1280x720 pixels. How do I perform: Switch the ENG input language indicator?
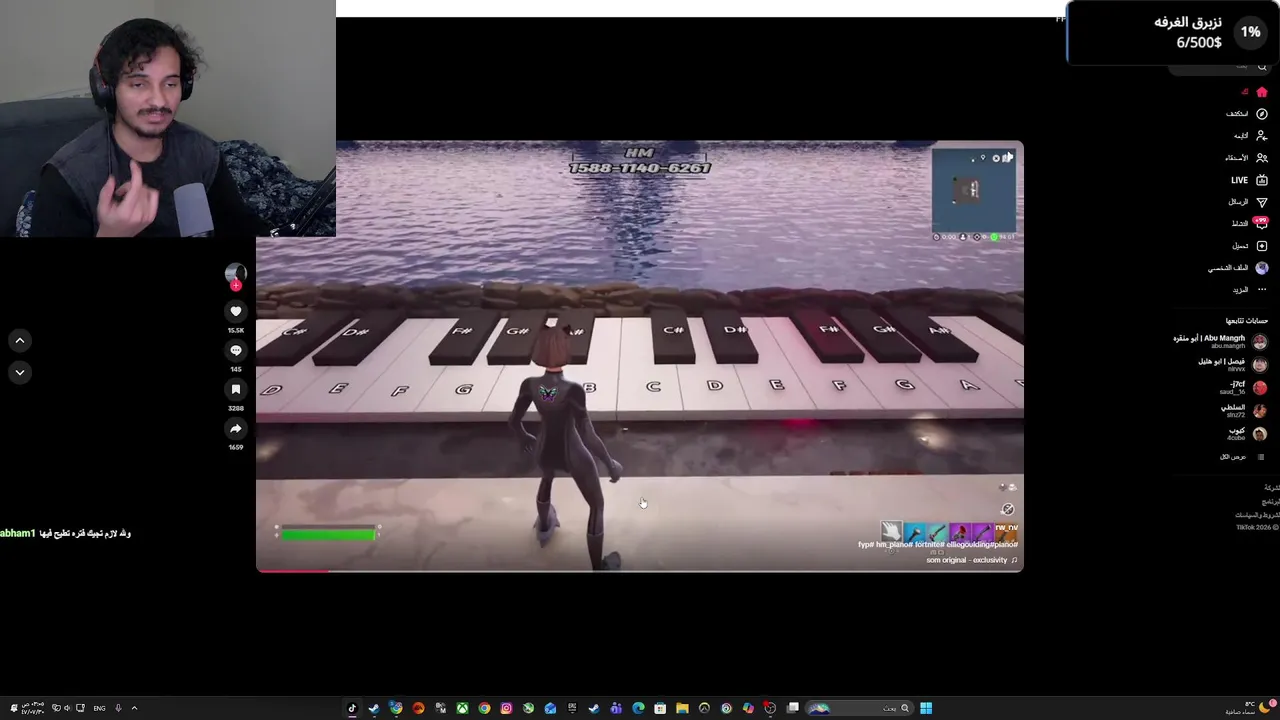tap(99, 708)
